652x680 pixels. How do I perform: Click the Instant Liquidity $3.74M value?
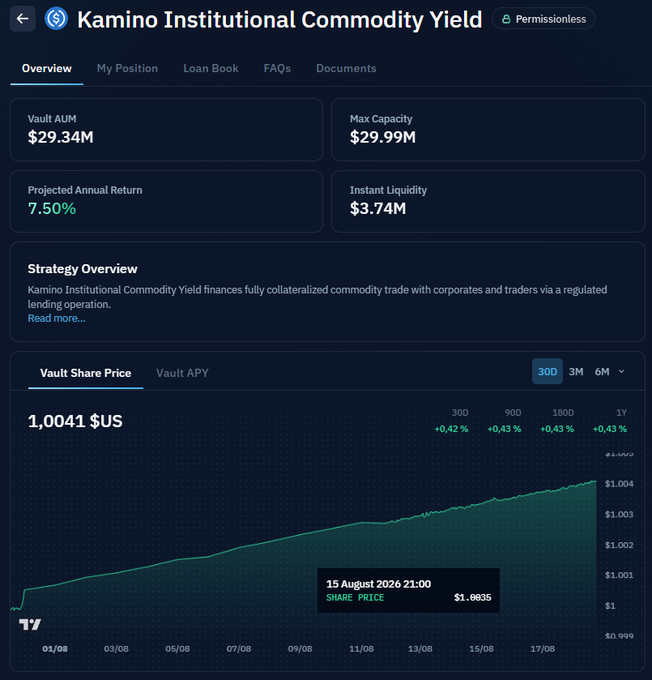pos(378,209)
